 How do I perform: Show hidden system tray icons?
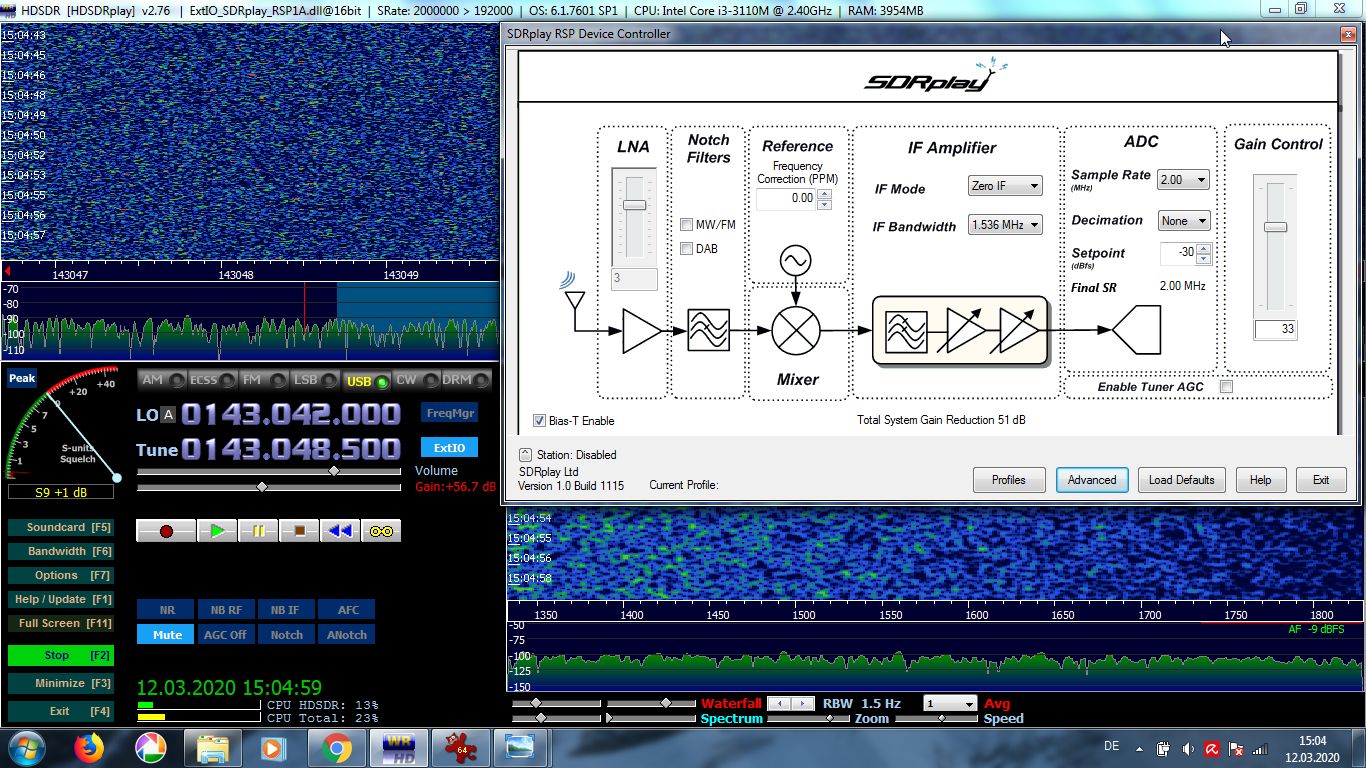1139,748
